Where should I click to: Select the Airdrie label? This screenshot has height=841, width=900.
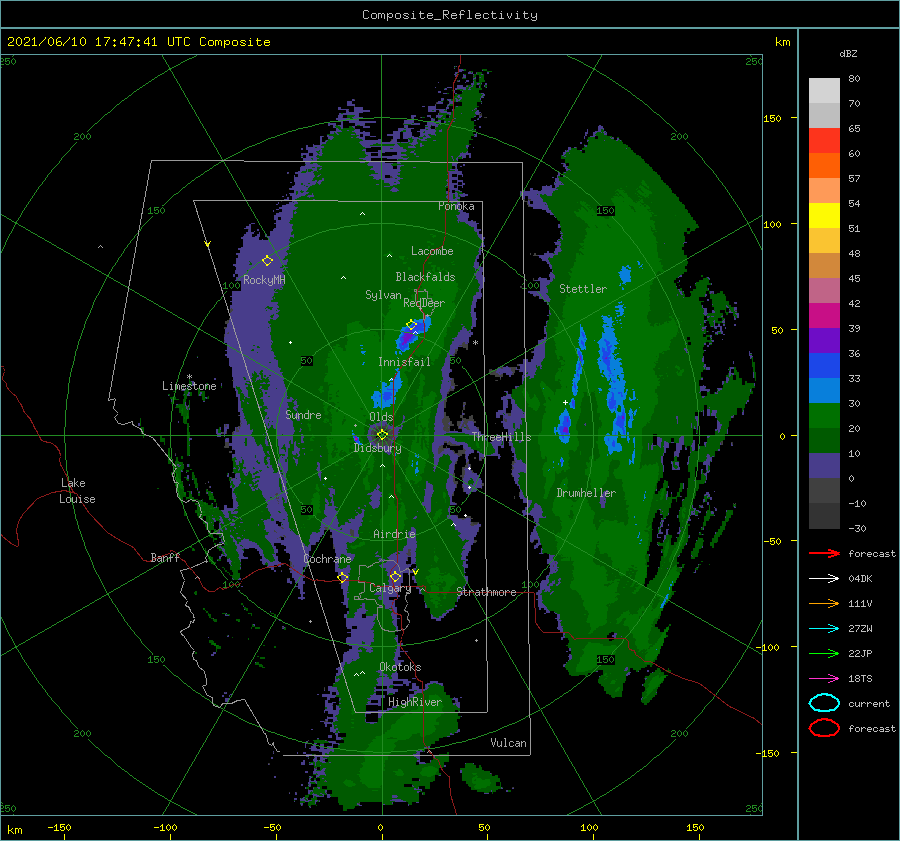click(394, 534)
